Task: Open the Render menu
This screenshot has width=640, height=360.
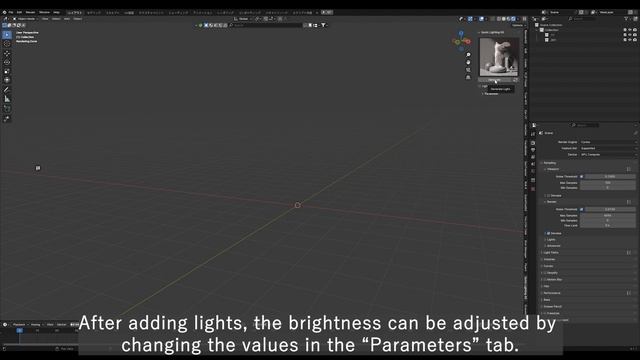Action: 30,12
